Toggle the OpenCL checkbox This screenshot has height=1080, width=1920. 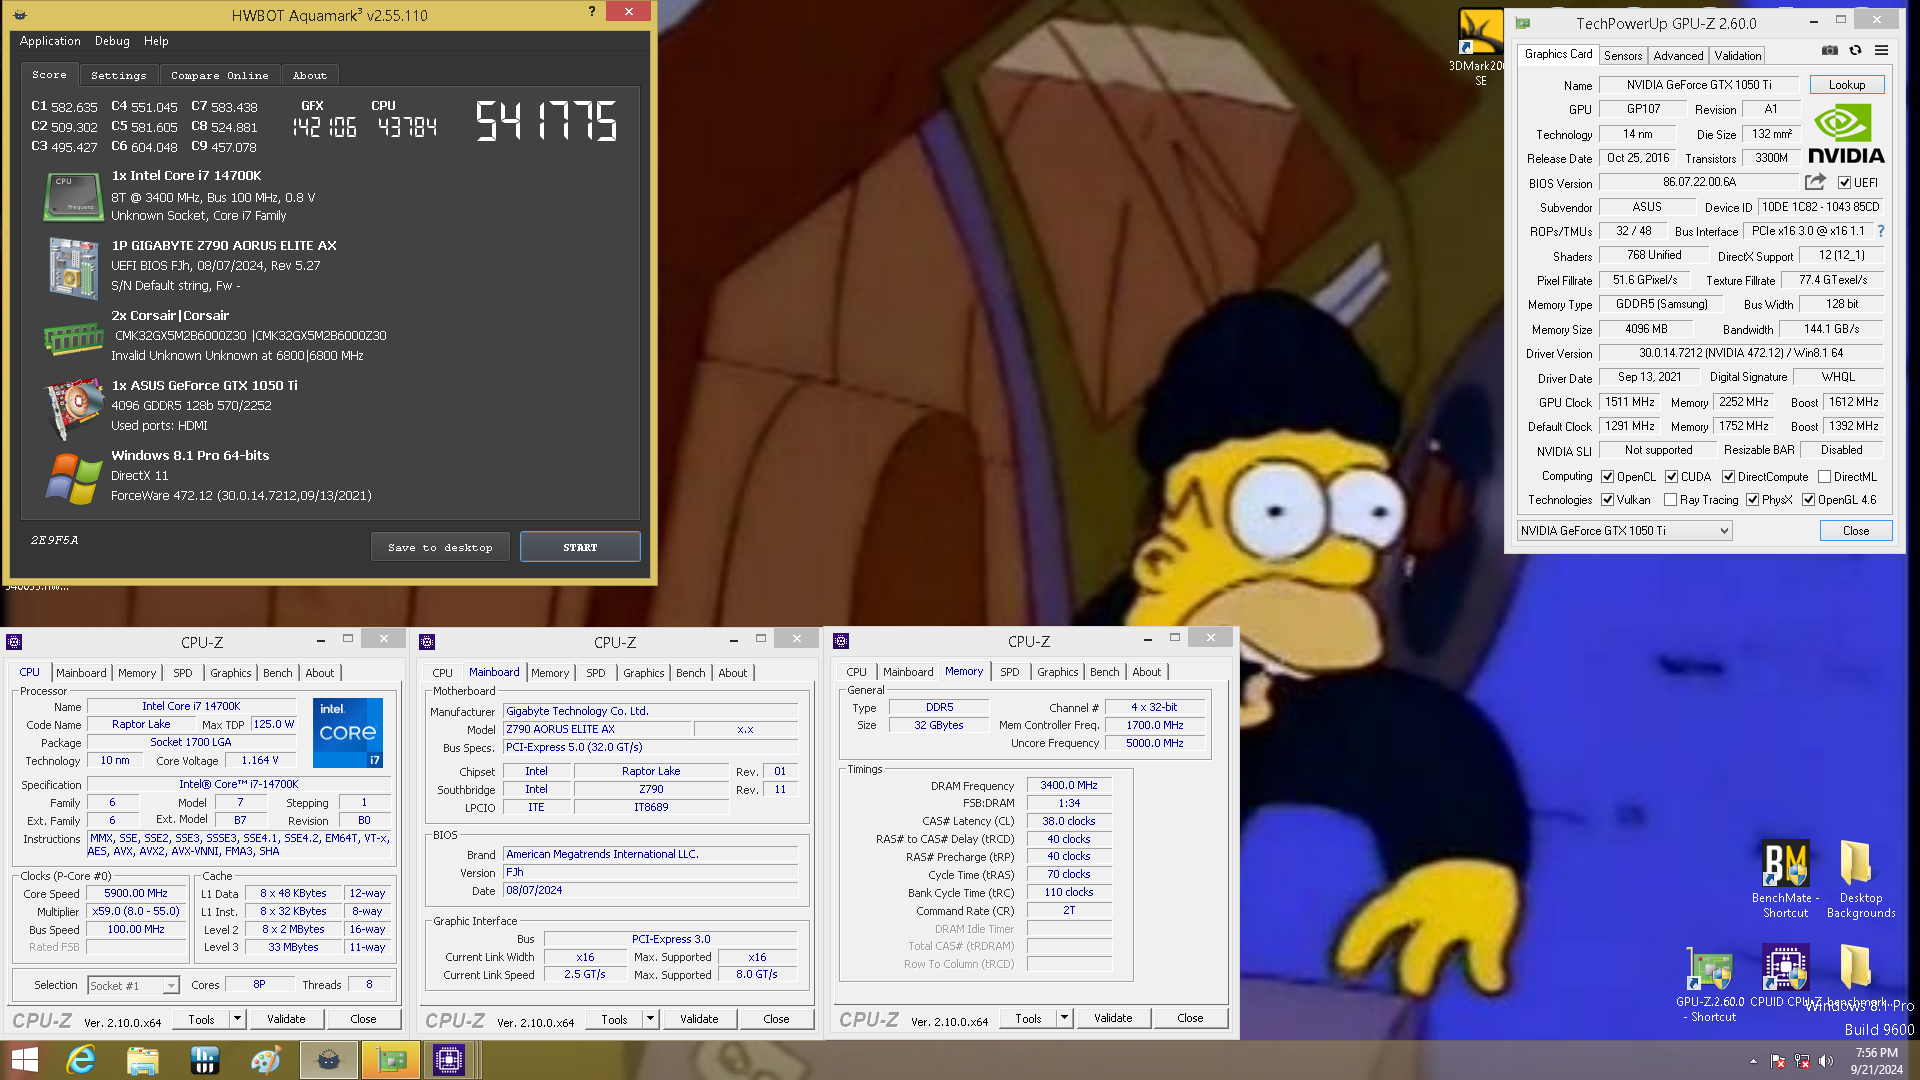[x=1608, y=477]
